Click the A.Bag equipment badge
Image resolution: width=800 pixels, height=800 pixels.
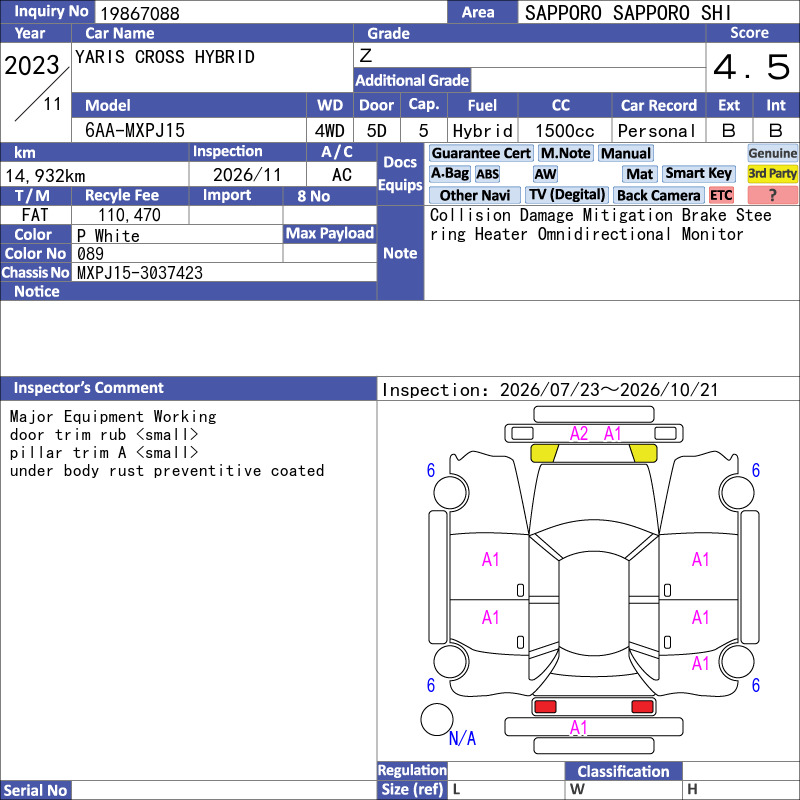[449, 173]
